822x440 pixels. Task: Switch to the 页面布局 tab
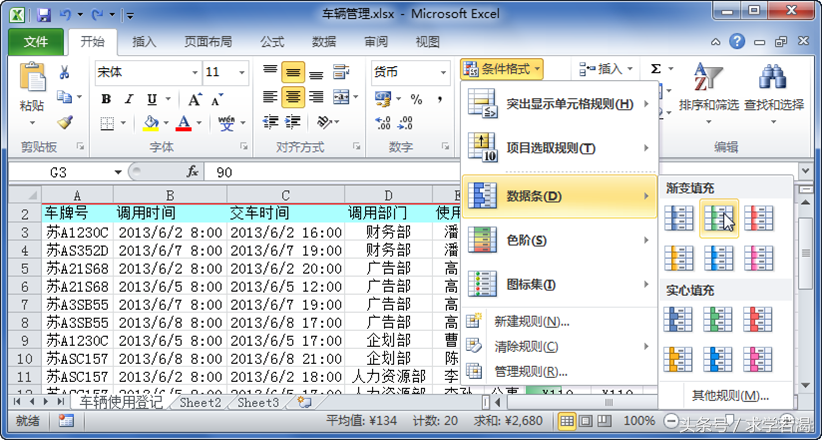pos(208,42)
